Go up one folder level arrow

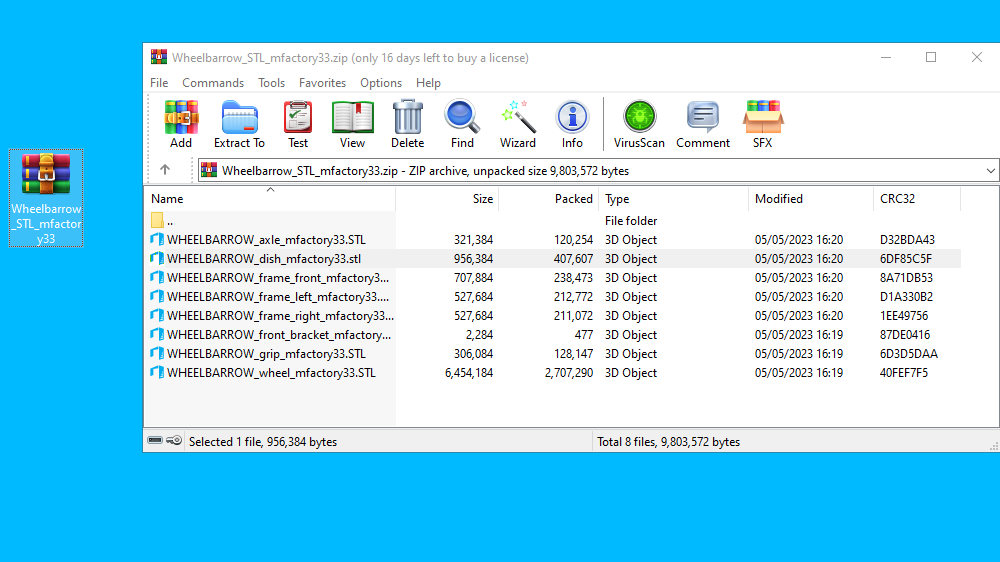tap(165, 170)
